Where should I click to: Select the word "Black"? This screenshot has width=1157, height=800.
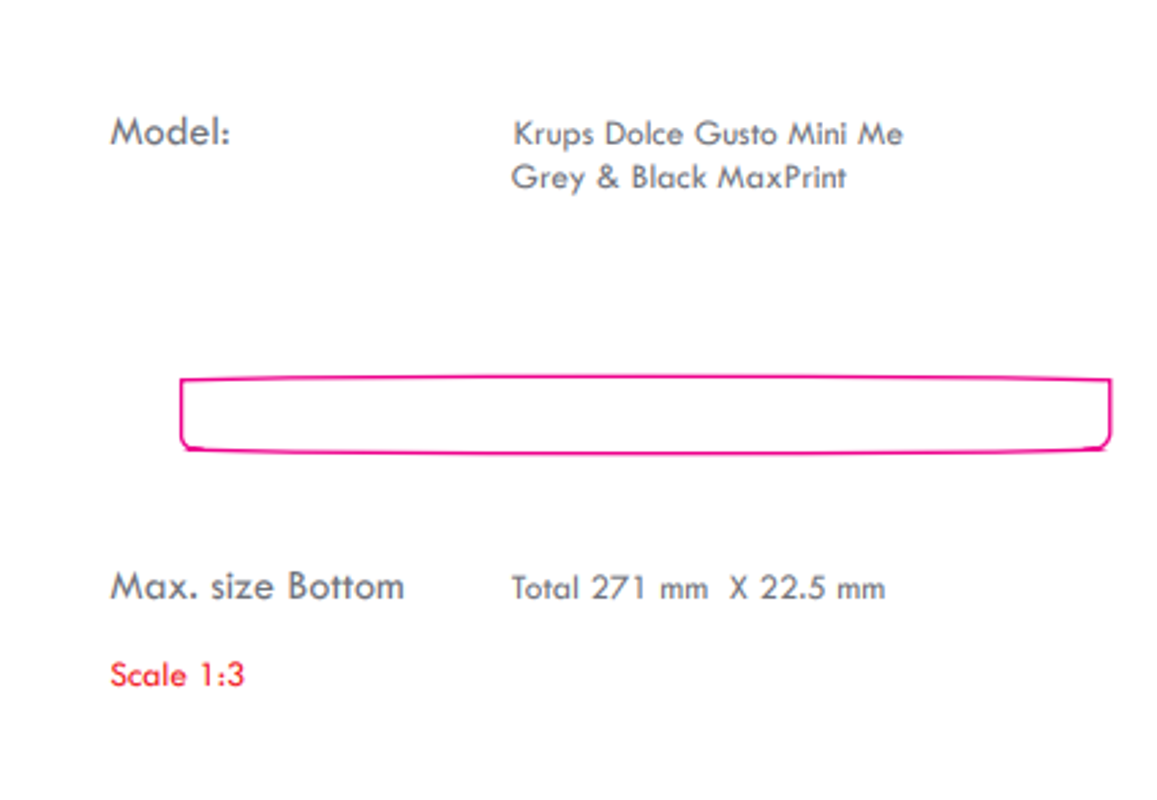(x=669, y=177)
